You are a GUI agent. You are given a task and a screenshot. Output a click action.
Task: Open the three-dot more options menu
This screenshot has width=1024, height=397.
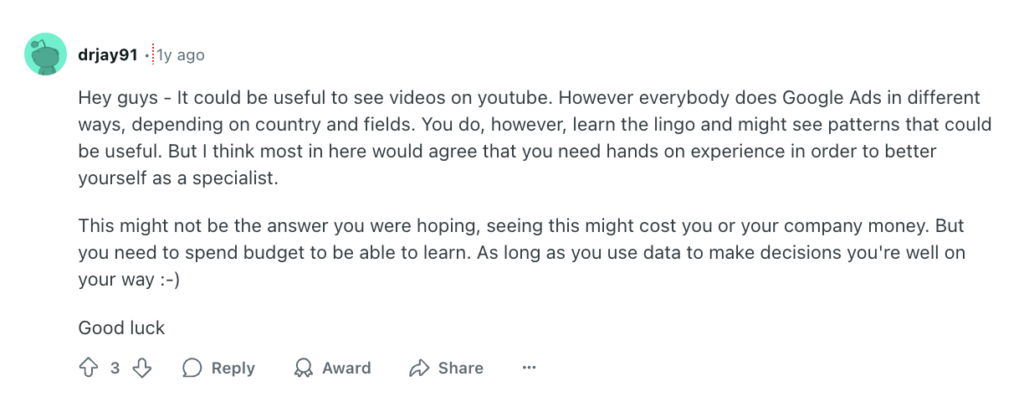pos(529,368)
